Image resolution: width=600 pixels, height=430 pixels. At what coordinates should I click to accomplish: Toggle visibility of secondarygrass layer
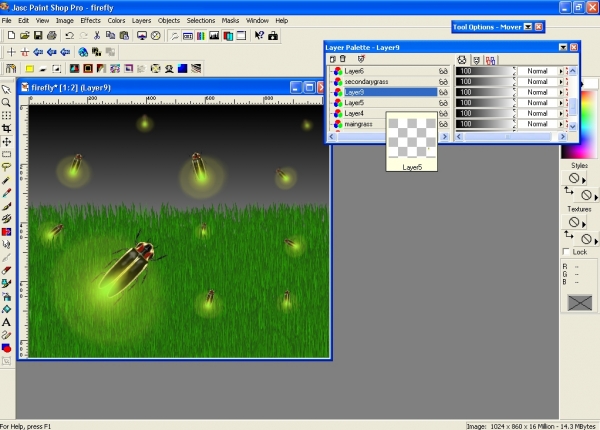[443, 82]
